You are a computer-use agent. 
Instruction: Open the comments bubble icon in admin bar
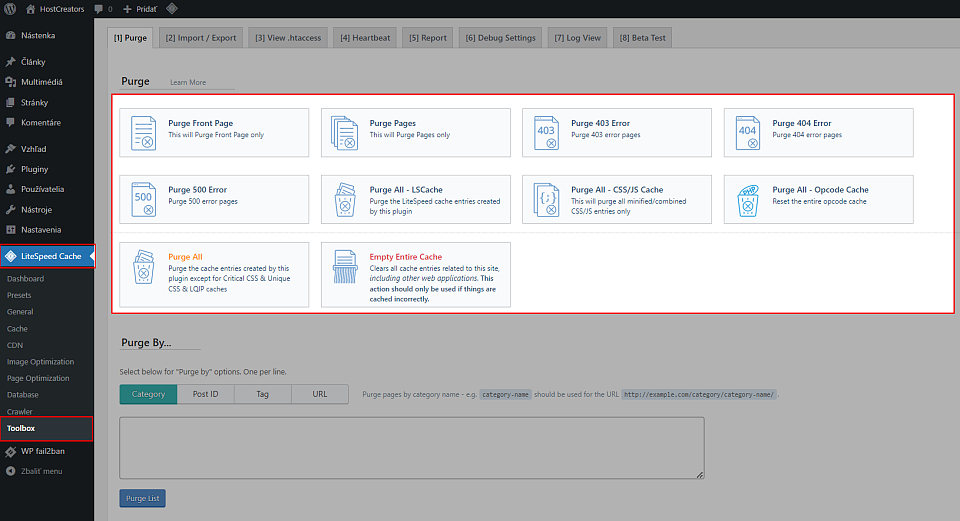click(x=99, y=9)
